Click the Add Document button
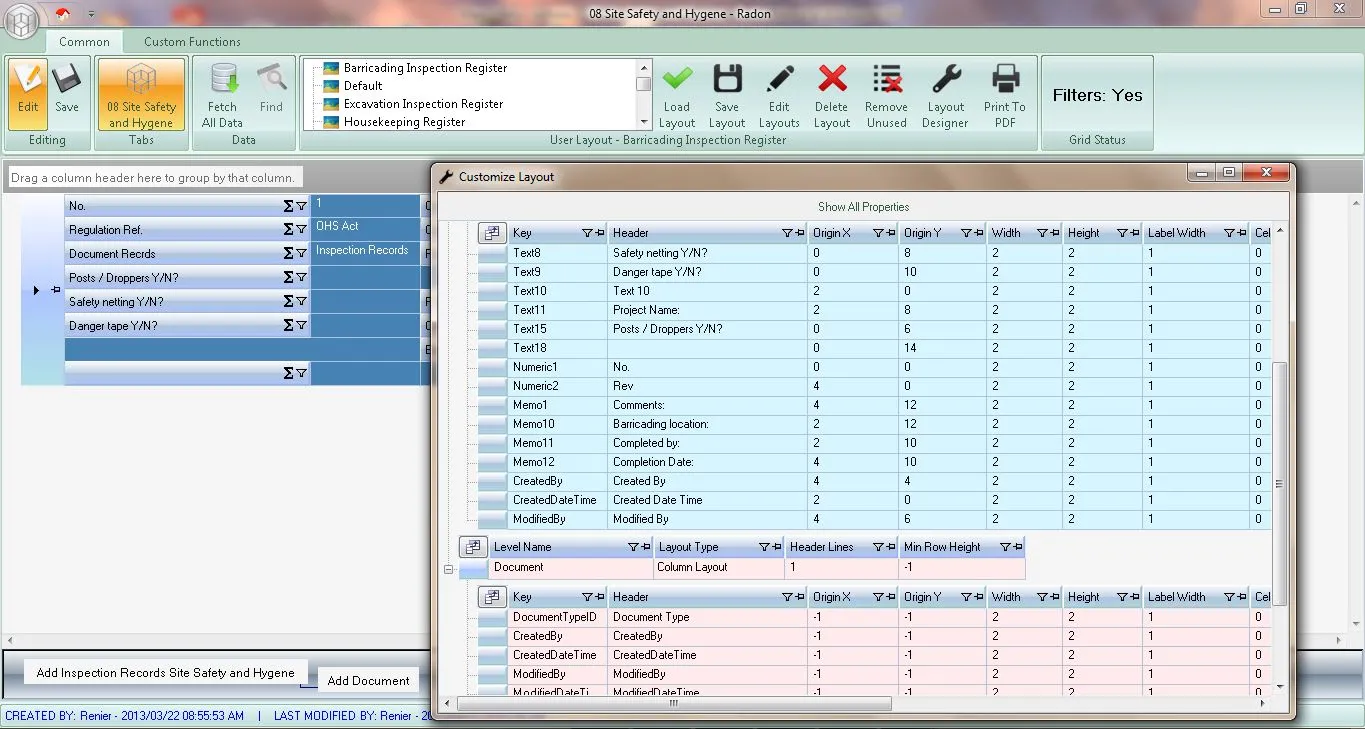1365x729 pixels. [368, 680]
